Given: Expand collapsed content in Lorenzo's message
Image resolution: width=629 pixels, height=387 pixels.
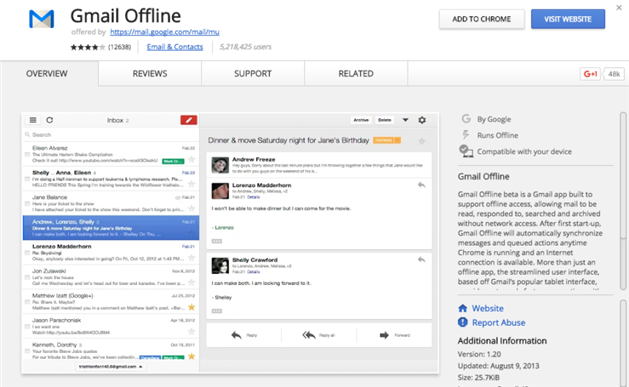Looking at the screenshot, I should (x=217, y=241).
